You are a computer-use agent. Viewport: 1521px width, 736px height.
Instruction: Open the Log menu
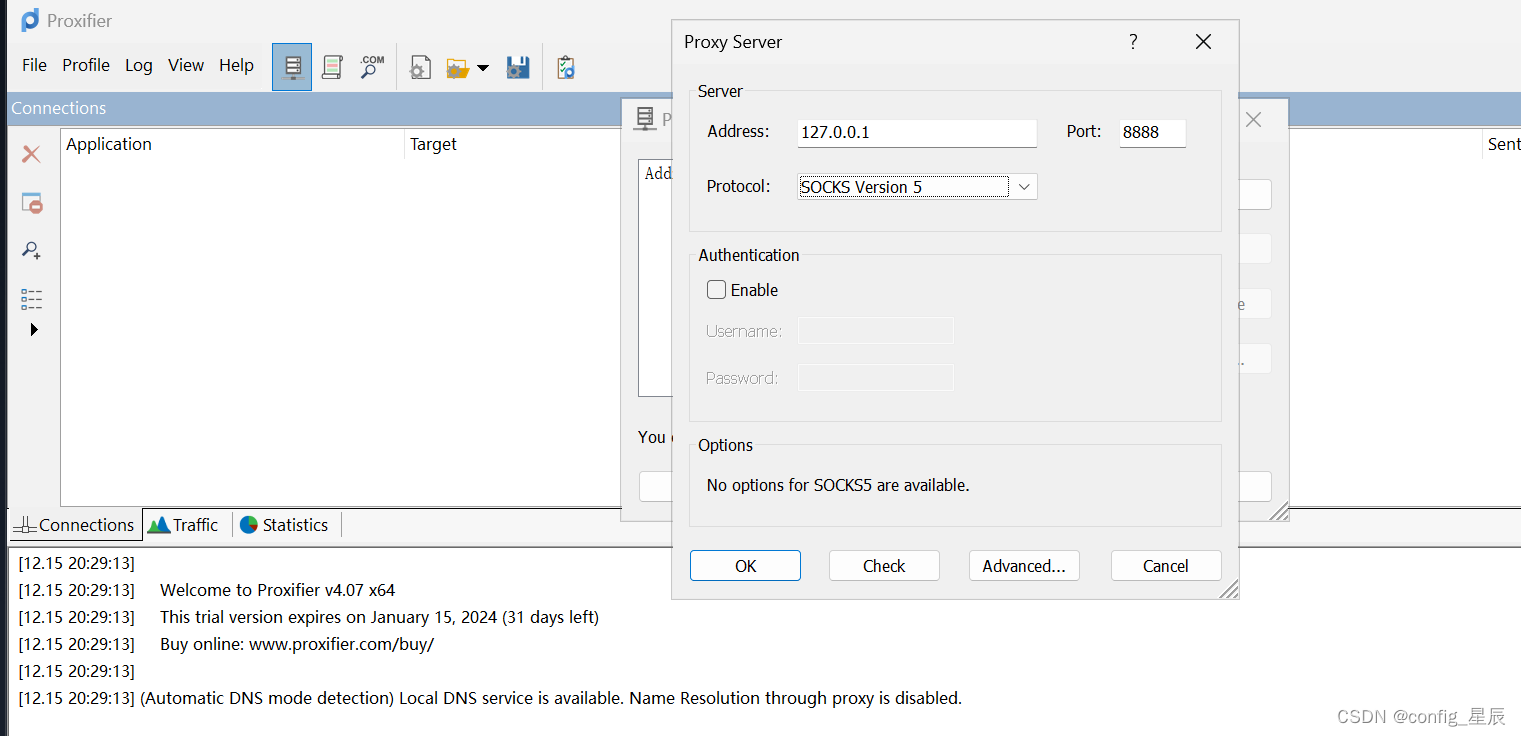(139, 65)
